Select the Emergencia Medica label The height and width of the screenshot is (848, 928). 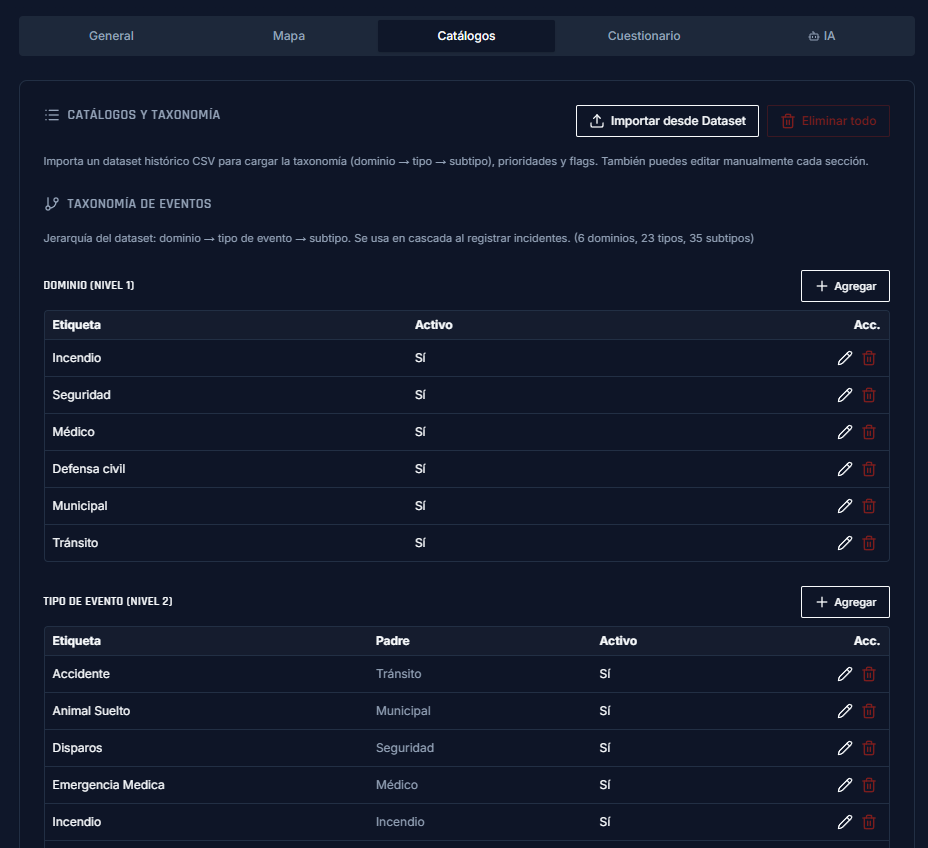pos(108,785)
